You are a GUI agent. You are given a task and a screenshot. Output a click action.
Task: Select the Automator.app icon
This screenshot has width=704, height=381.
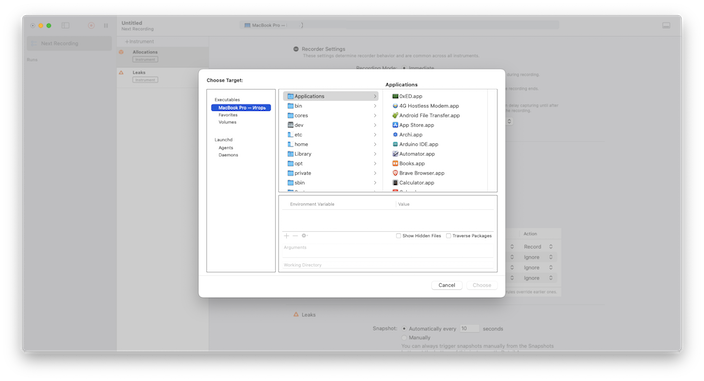coord(395,154)
